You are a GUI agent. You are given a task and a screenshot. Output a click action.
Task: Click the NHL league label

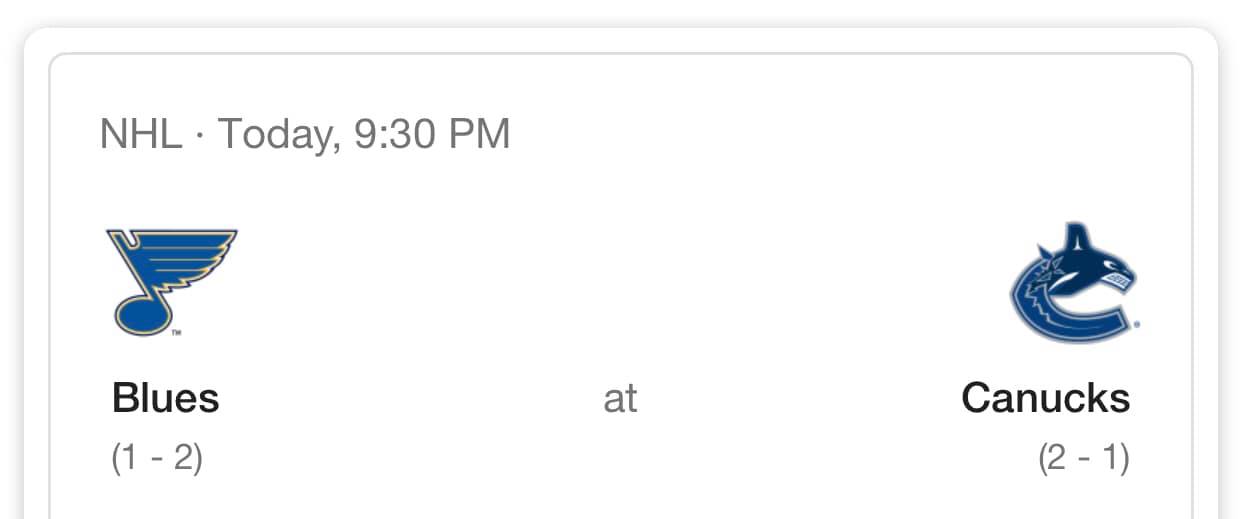click(x=140, y=134)
